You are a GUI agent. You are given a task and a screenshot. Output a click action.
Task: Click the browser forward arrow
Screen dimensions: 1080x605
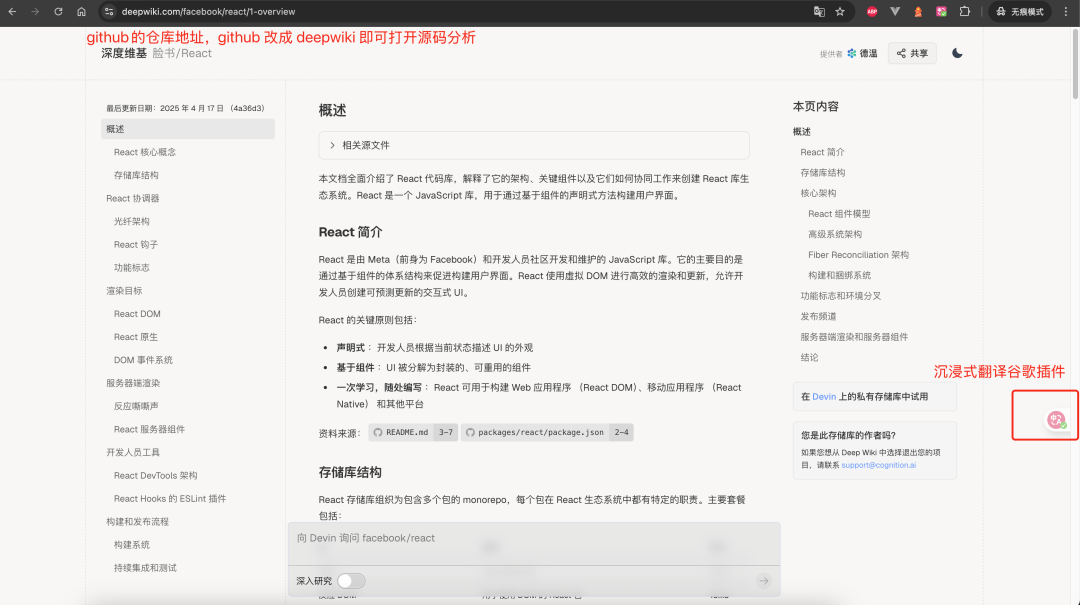pyautogui.click(x=35, y=12)
